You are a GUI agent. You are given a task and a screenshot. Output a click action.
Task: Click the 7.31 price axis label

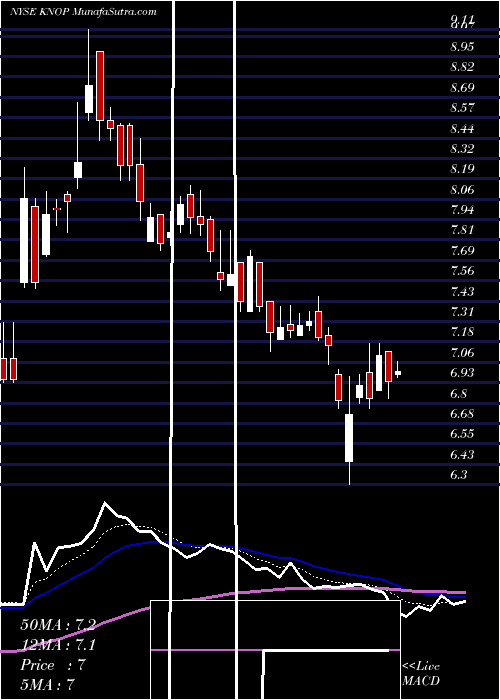[x=462, y=311]
